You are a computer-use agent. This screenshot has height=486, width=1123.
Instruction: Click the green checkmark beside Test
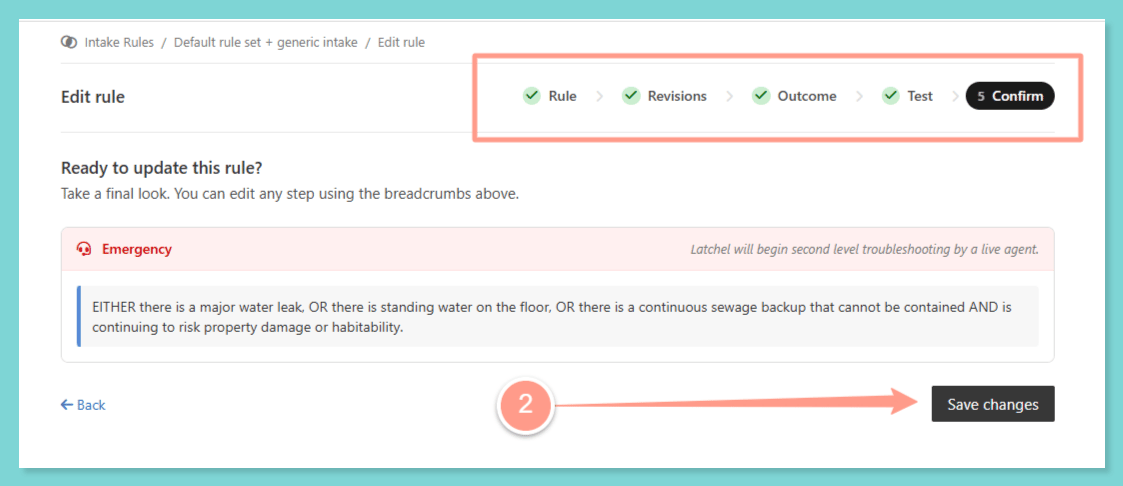890,96
